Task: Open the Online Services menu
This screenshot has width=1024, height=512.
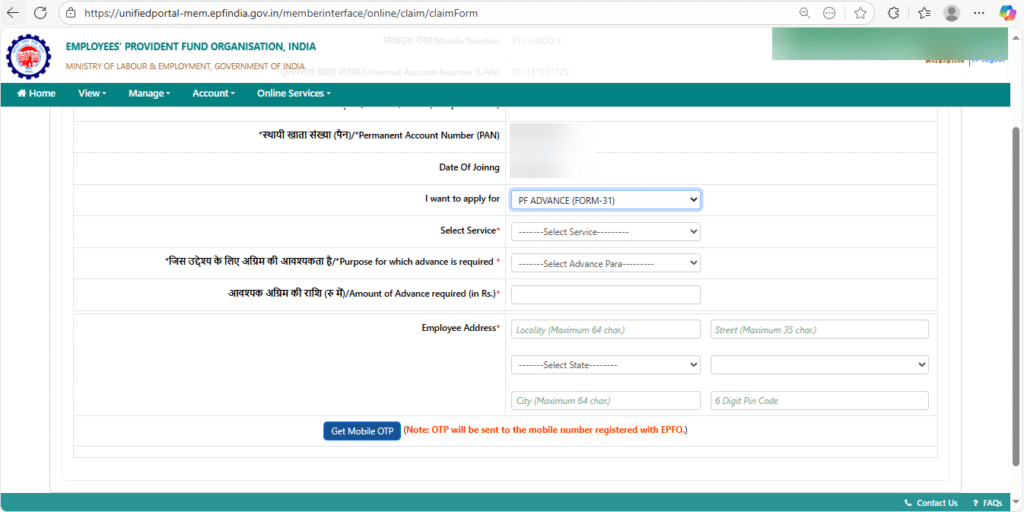Action: (294, 93)
